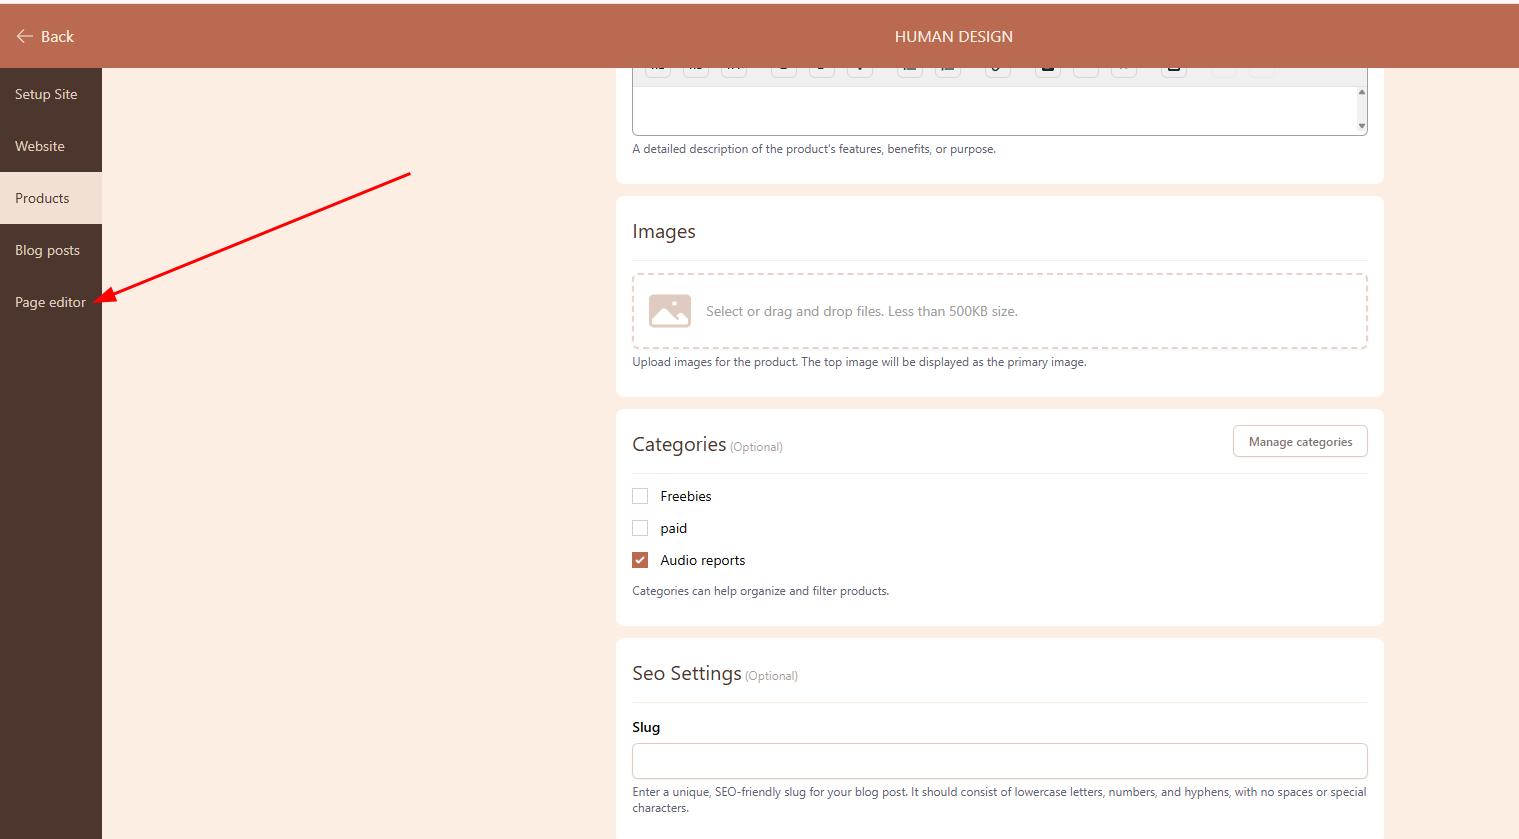Click inside the product description text area

(x=990, y=110)
